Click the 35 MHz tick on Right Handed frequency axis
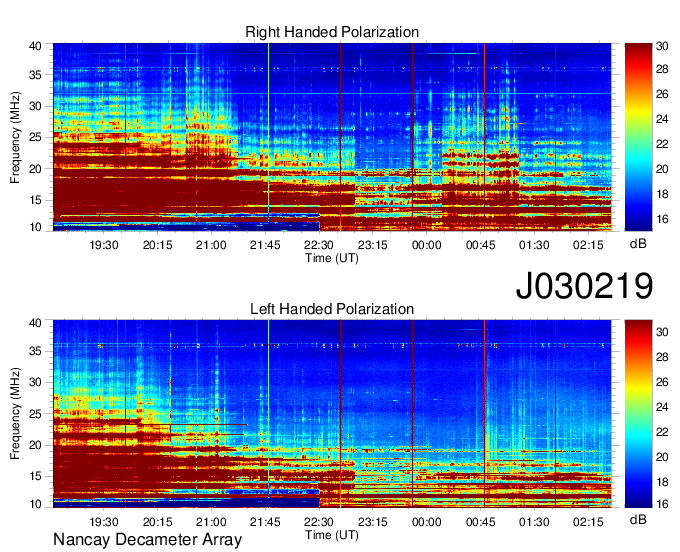The image size is (680, 552). (35, 75)
